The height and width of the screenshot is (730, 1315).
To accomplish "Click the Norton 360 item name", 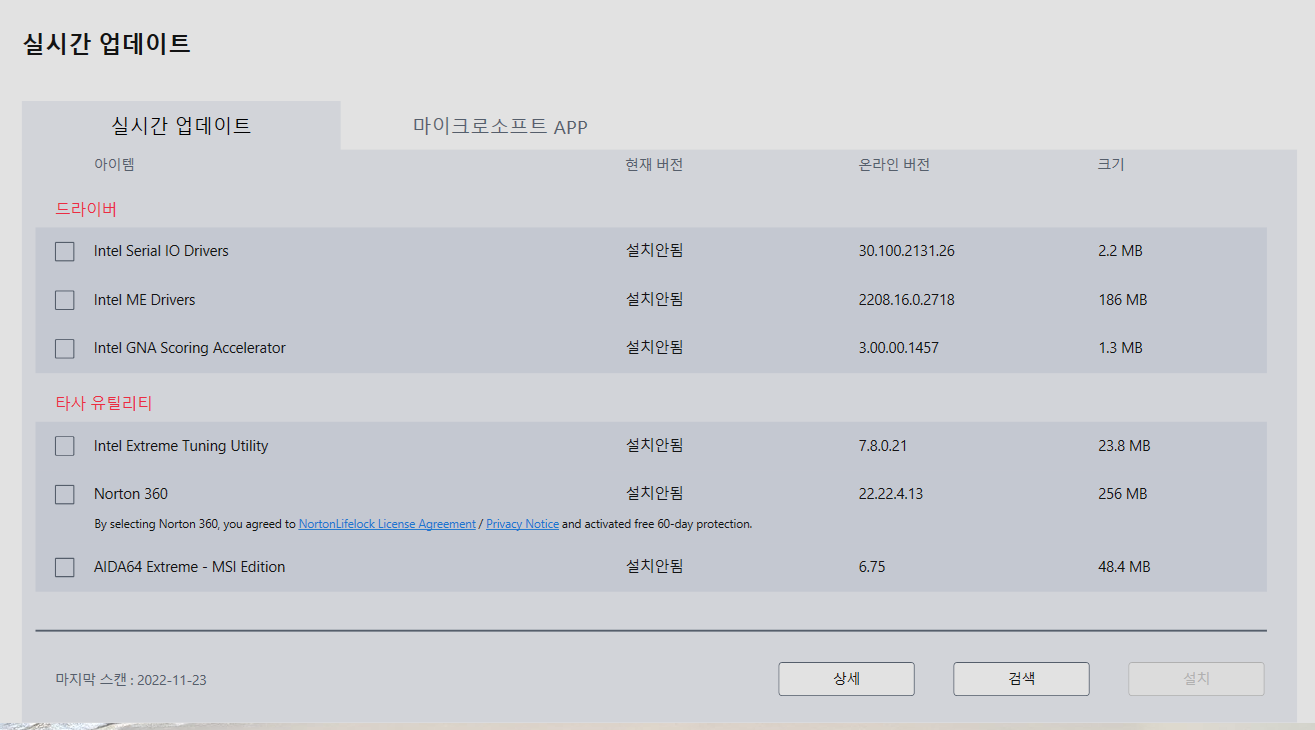I will [131, 494].
